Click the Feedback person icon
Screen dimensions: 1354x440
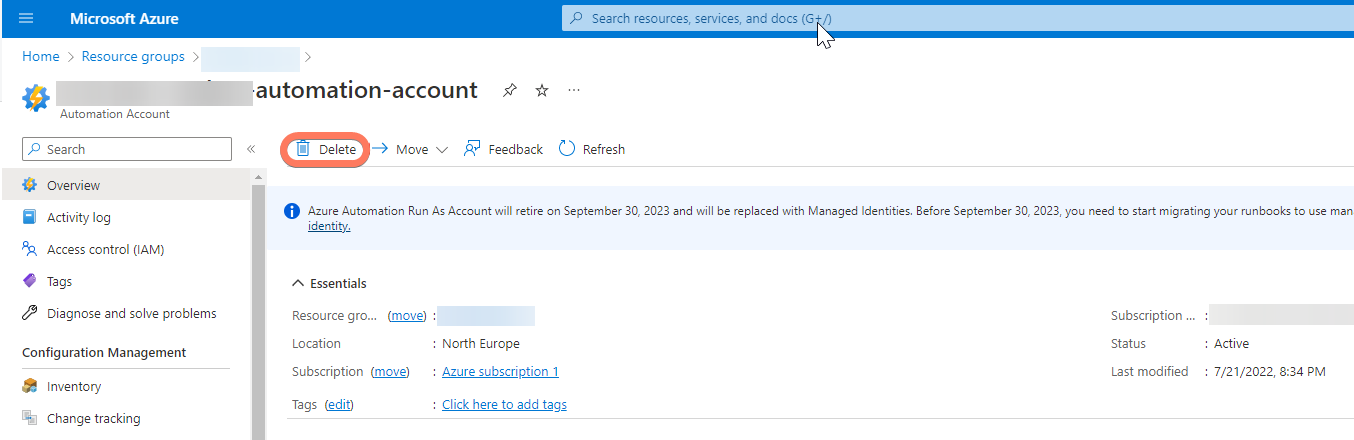pos(472,148)
